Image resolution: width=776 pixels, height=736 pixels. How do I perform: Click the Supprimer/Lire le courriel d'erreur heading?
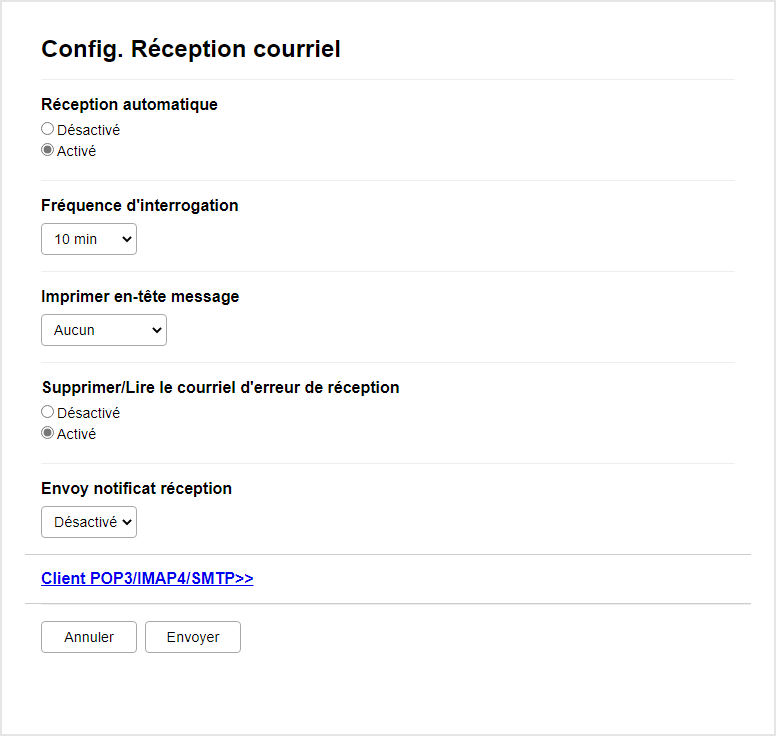click(x=220, y=387)
